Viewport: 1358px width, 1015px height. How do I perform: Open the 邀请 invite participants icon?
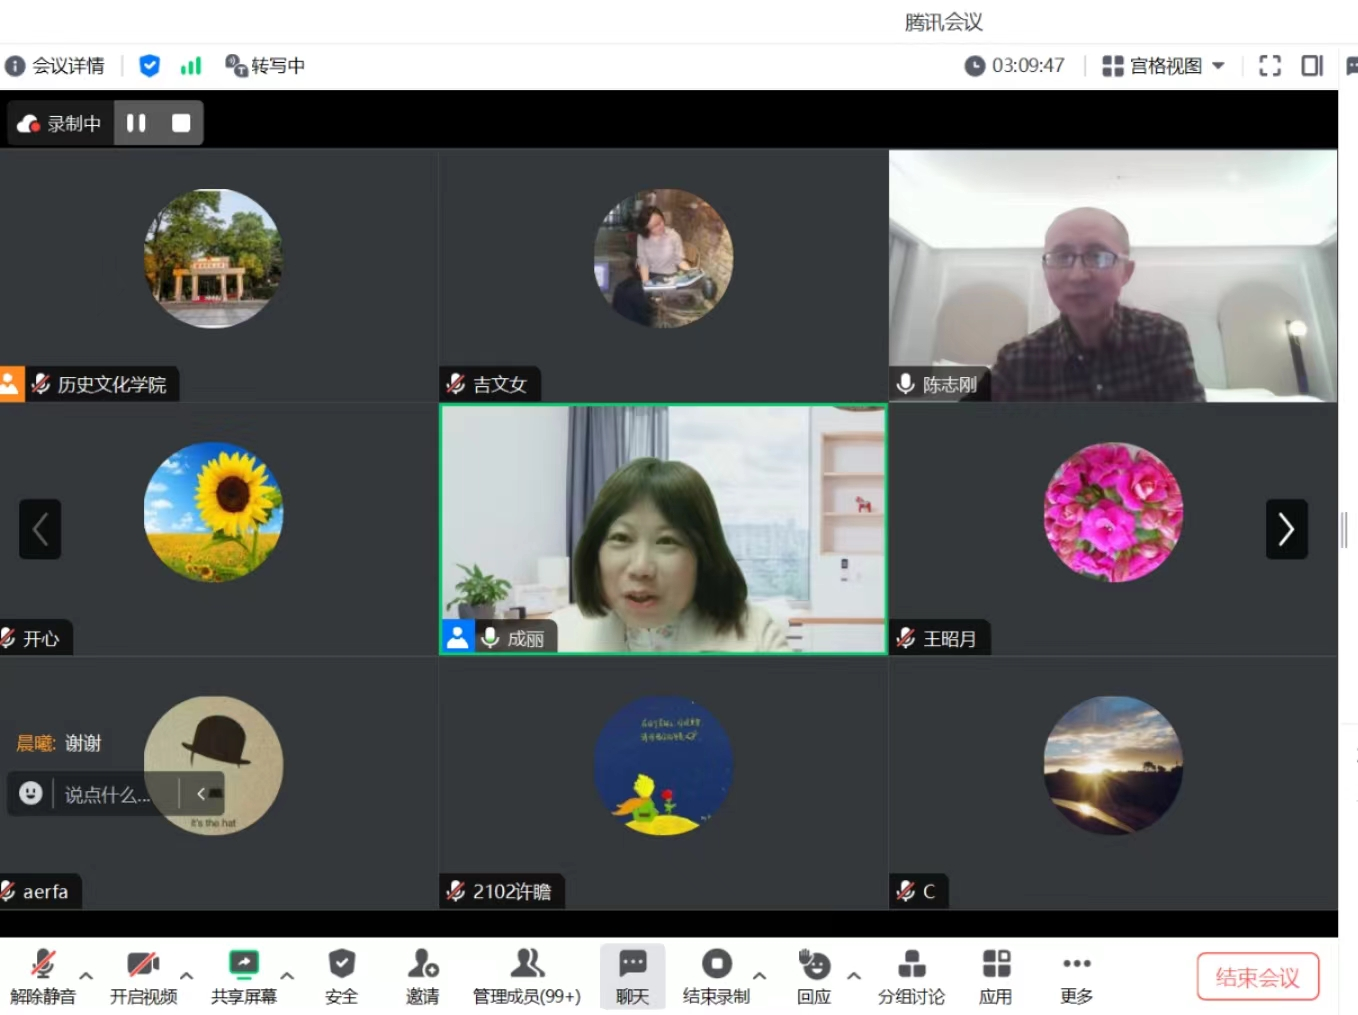click(x=422, y=965)
